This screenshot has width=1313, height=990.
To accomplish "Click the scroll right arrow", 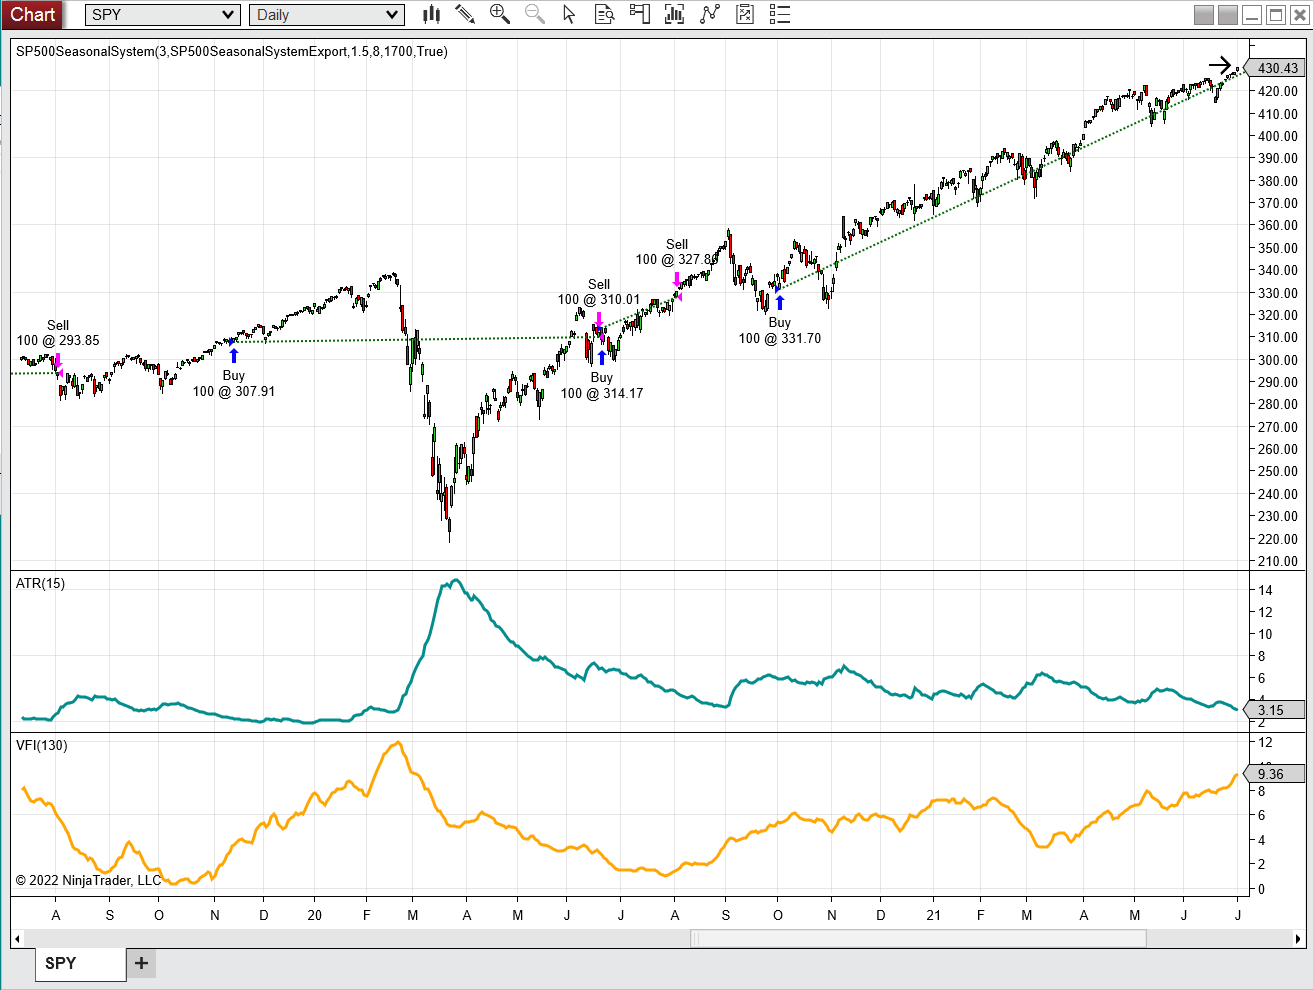I will point(1298,938).
